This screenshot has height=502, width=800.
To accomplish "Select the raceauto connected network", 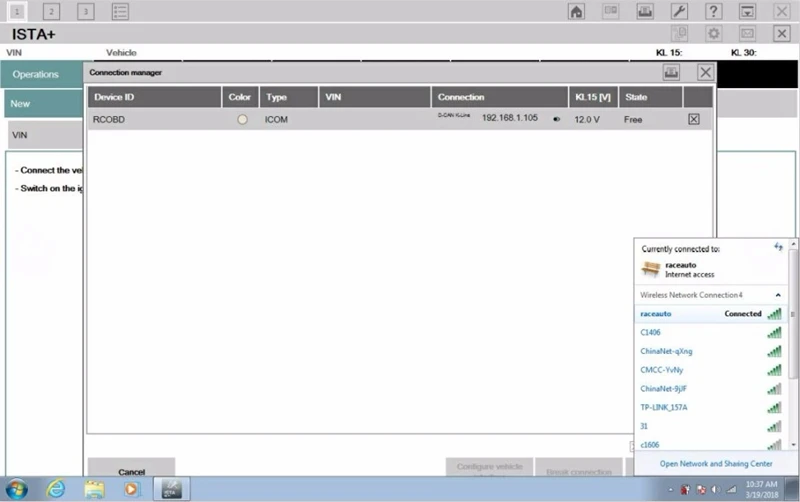I will pos(711,314).
